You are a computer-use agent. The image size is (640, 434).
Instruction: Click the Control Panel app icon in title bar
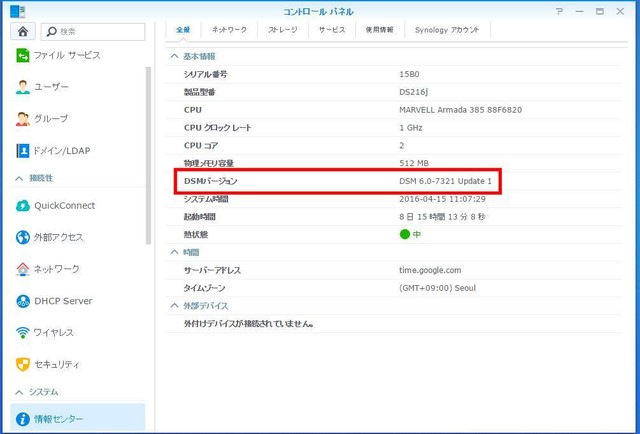click(x=18, y=11)
